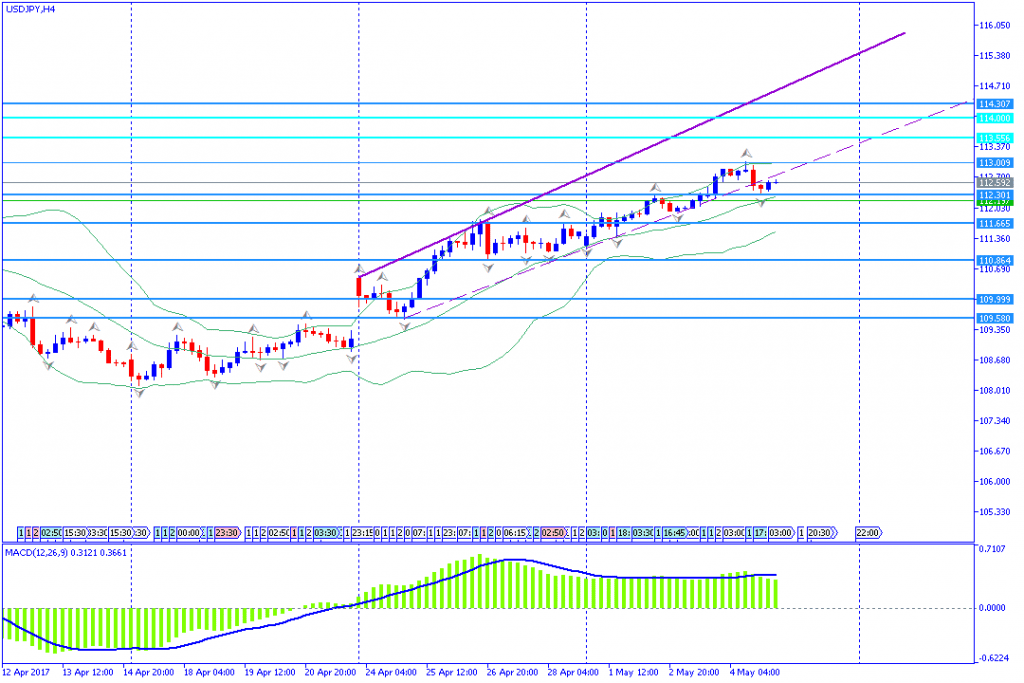Click the 14 Apr 20:00 time label
Viewport: 1024px width, 683px height.
(x=148, y=673)
